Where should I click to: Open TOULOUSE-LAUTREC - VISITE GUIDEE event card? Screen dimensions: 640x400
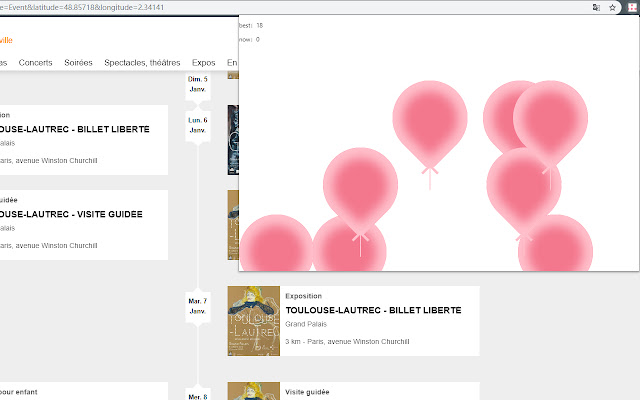coord(84,225)
